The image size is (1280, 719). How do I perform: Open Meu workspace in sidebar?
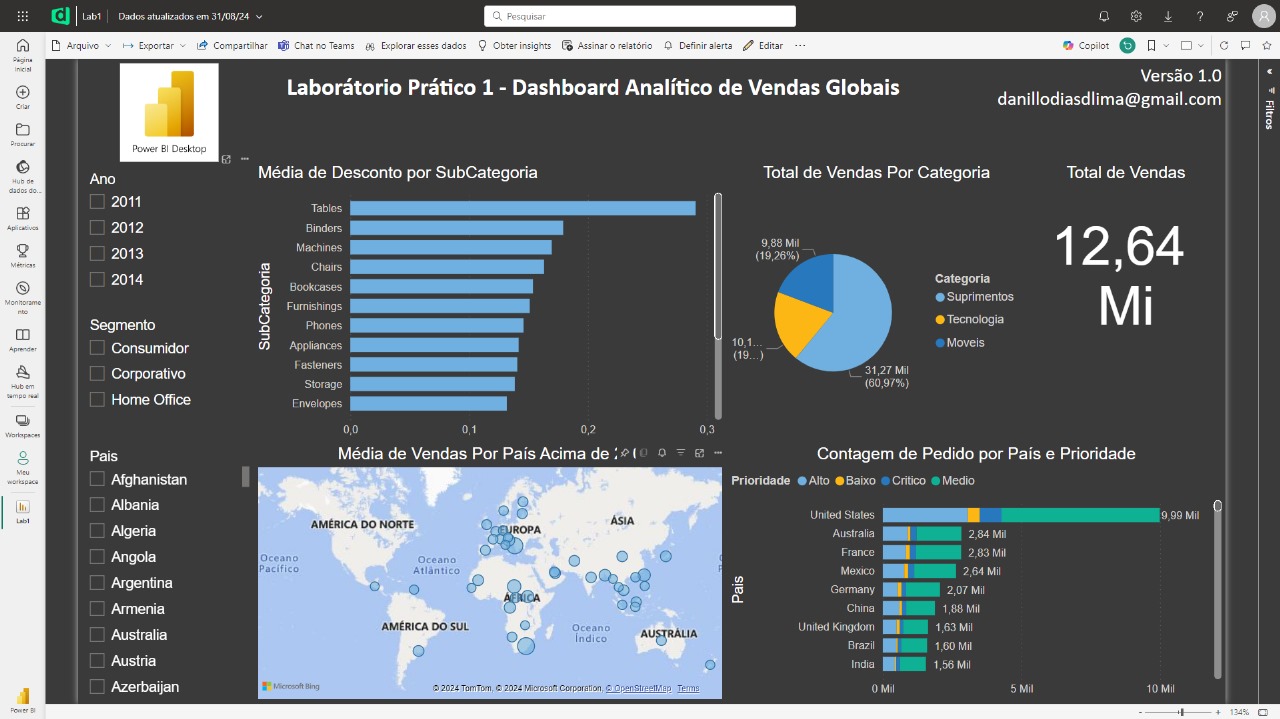(23, 468)
